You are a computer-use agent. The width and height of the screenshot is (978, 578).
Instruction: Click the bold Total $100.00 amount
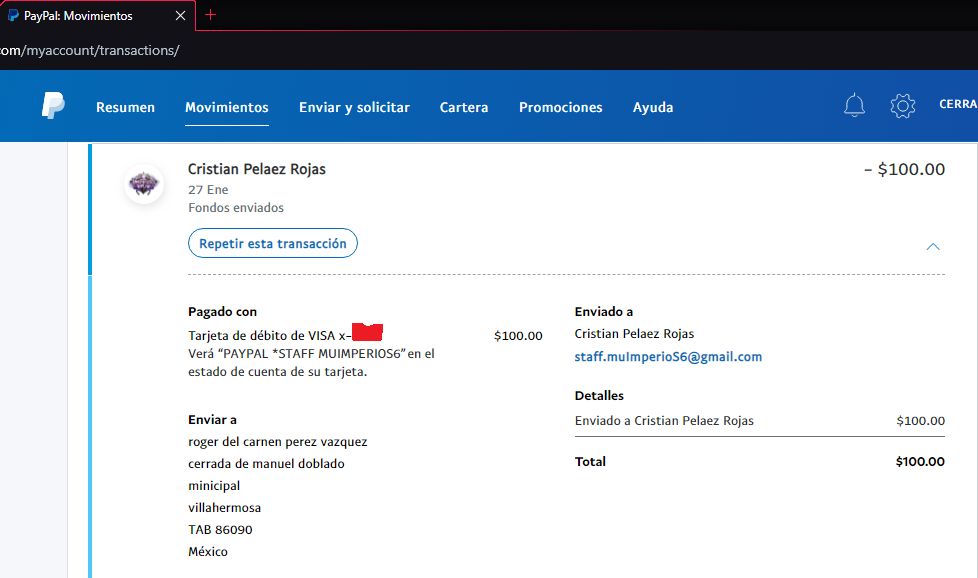[920, 461]
